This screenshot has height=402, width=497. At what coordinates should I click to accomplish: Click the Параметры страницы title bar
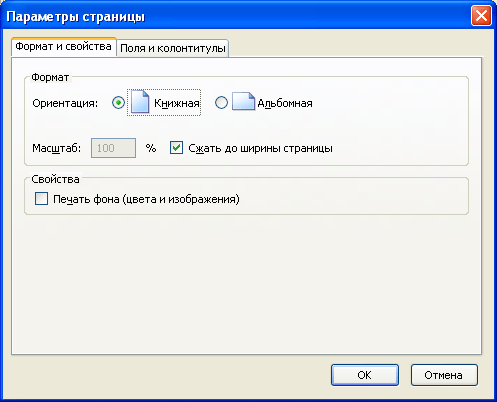(233, 16)
